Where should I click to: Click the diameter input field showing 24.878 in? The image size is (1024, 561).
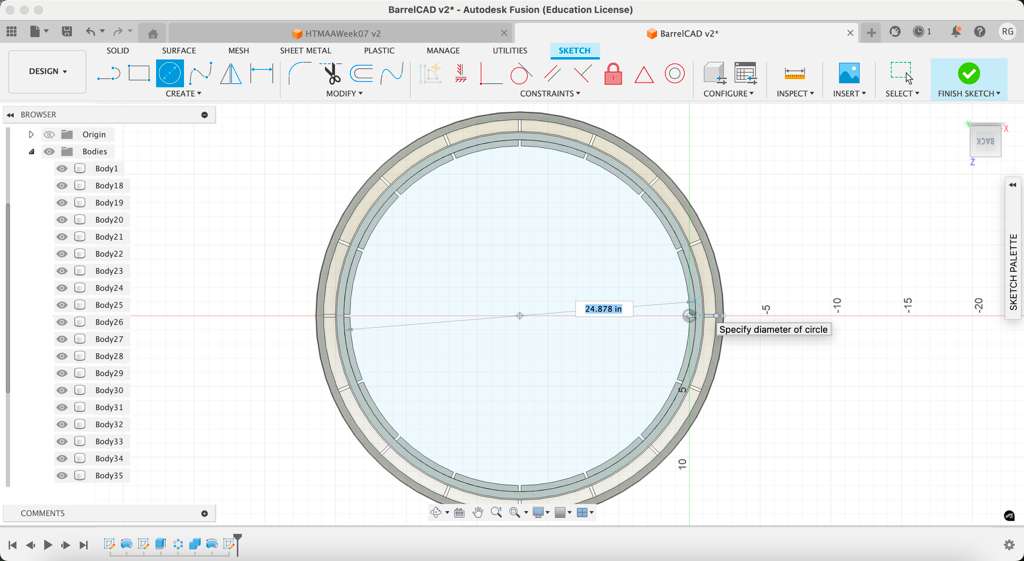(x=604, y=309)
